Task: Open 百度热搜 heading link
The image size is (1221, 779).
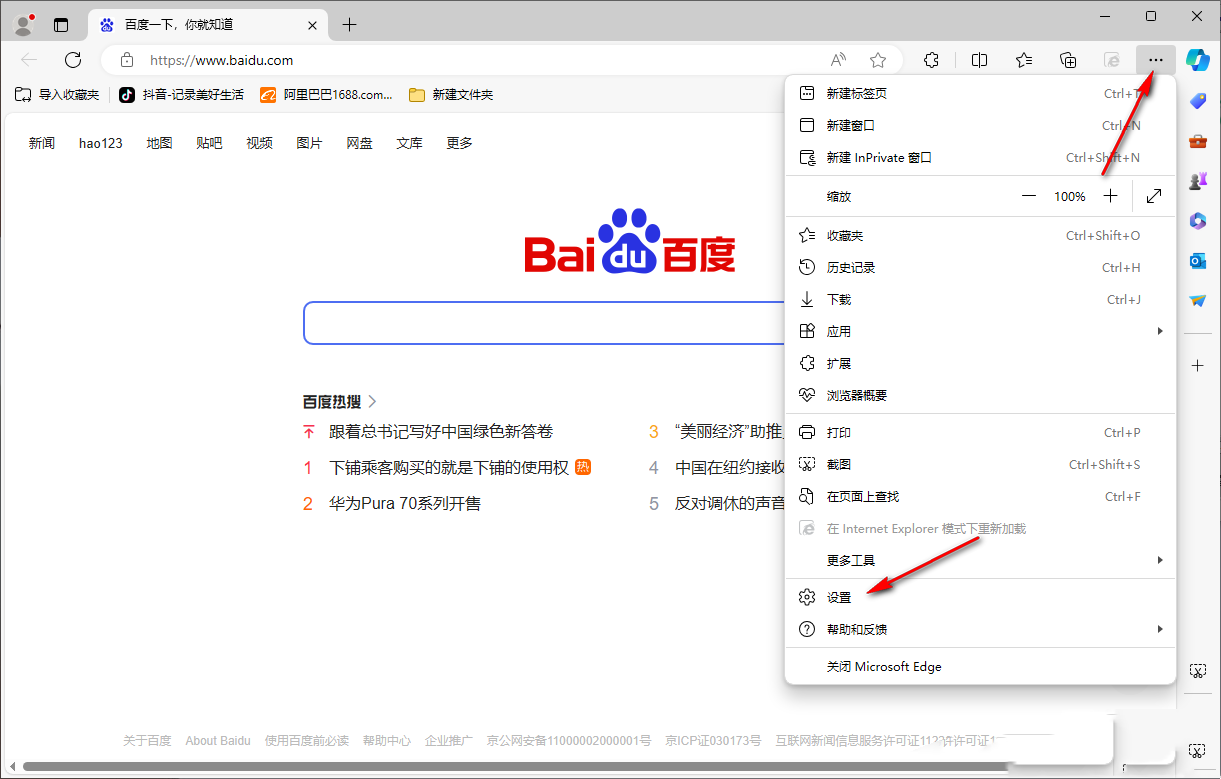Action: pyautogui.click(x=340, y=401)
